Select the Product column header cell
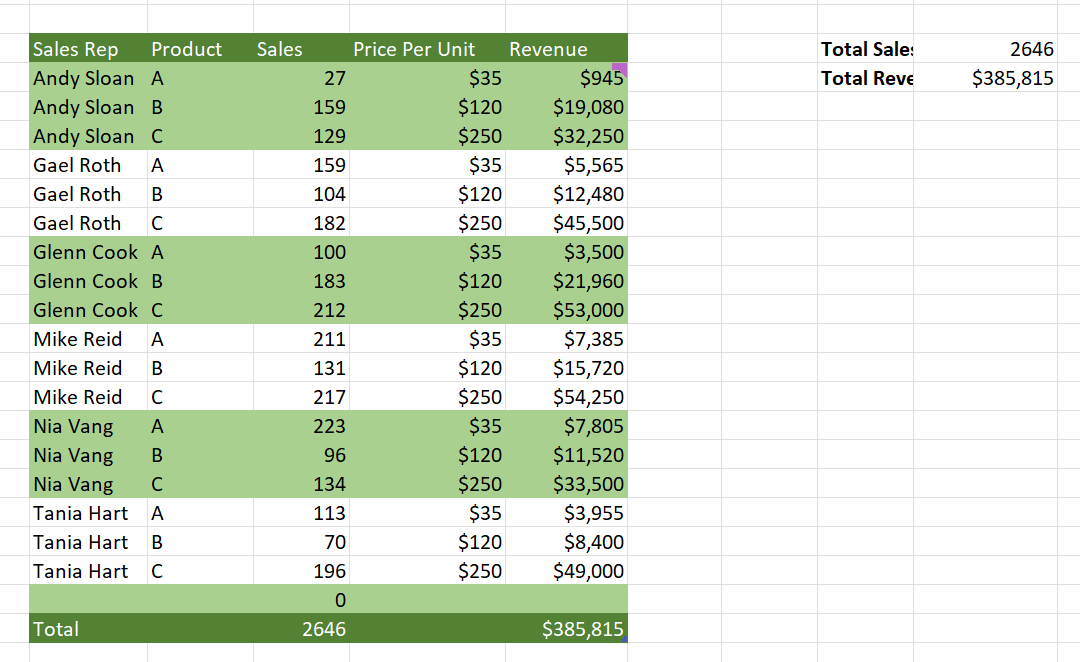 tap(200, 49)
